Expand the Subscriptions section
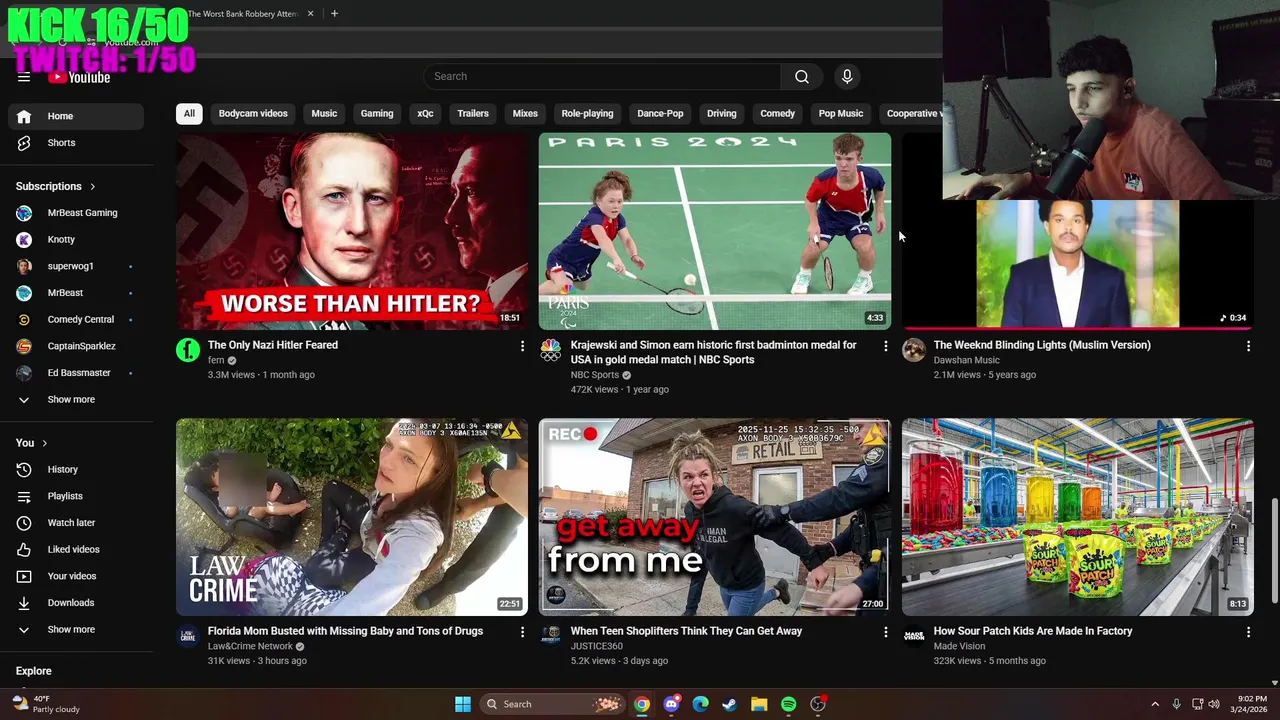This screenshot has height=720, width=1280. [56, 186]
